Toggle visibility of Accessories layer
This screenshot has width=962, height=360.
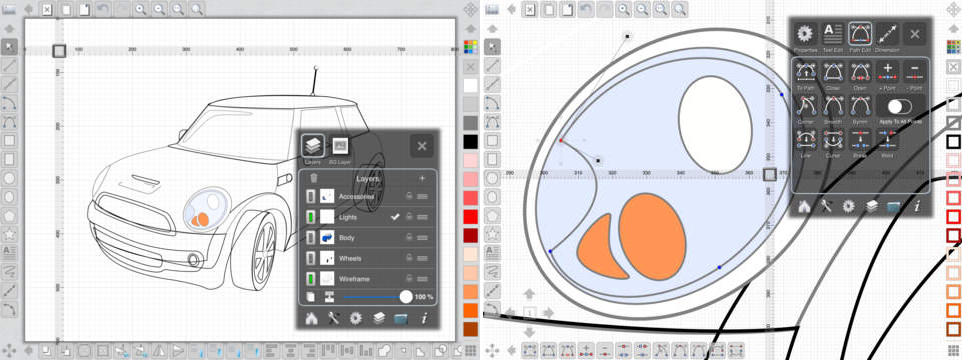click(311, 196)
